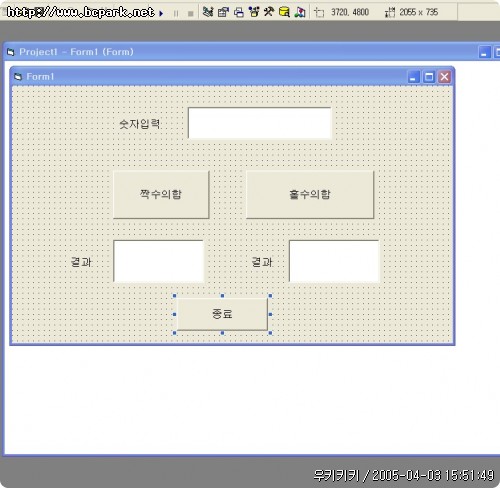This screenshot has width=500, height=488.
Task: Click the 짝수의합 button on Form1
Action: (x=161, y=195)
